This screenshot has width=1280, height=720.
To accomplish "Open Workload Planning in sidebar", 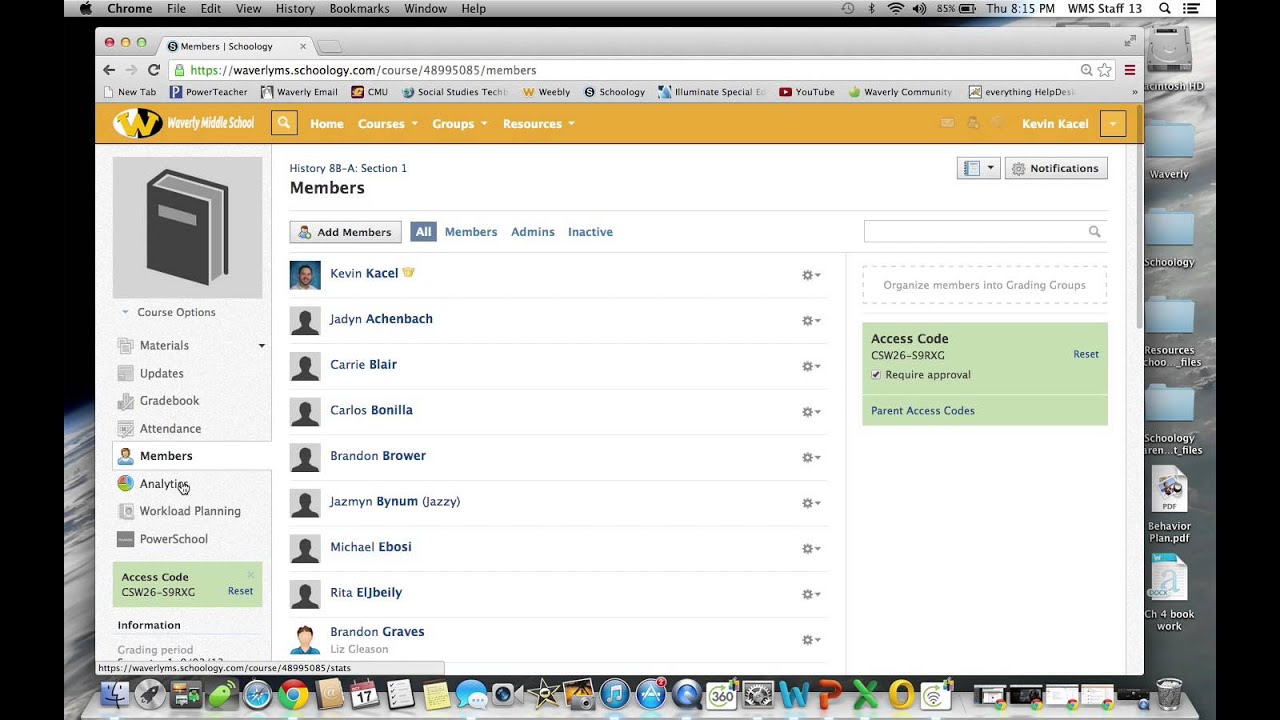I will coord(190,511).
